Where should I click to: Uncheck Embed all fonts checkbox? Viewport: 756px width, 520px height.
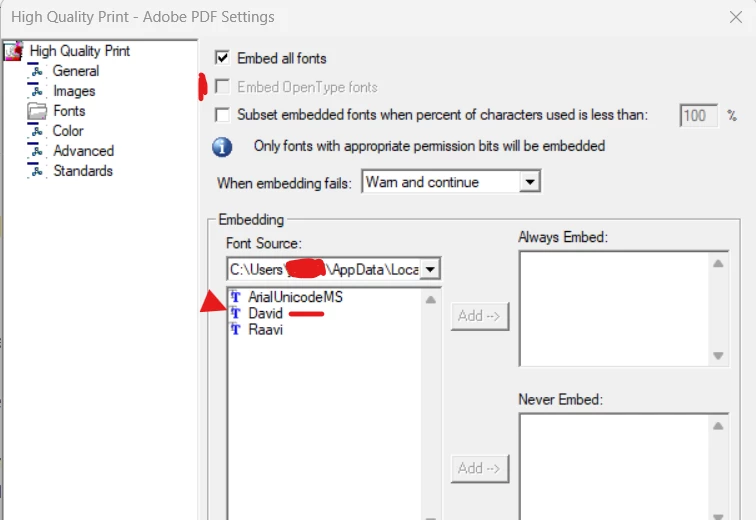(222, 58)
